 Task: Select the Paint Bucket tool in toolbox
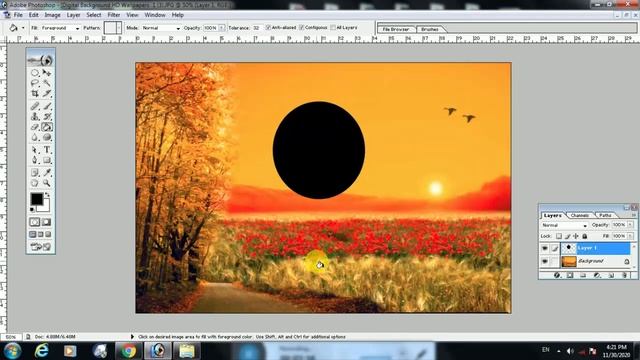[47, 127]
